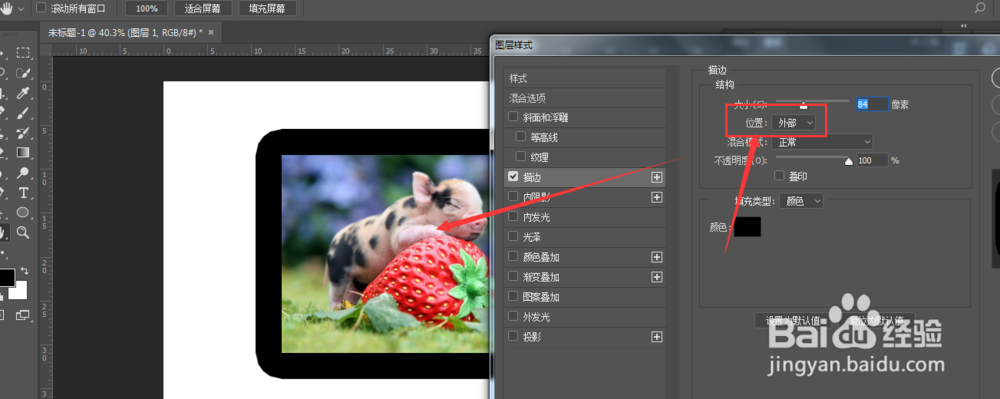1000x399 pixels.
Task: Select the Eyedropper tool
Action: tap(23, 93)
